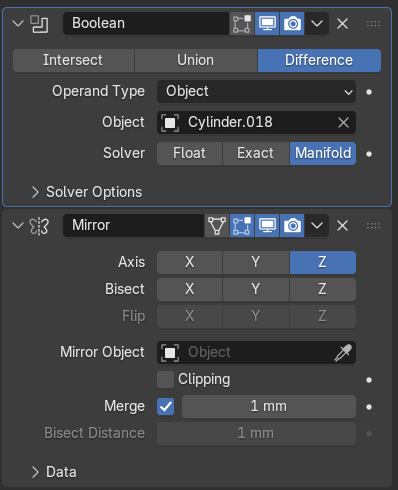
Task: Click the Flip Z button
Action: [x=323, y=316]
